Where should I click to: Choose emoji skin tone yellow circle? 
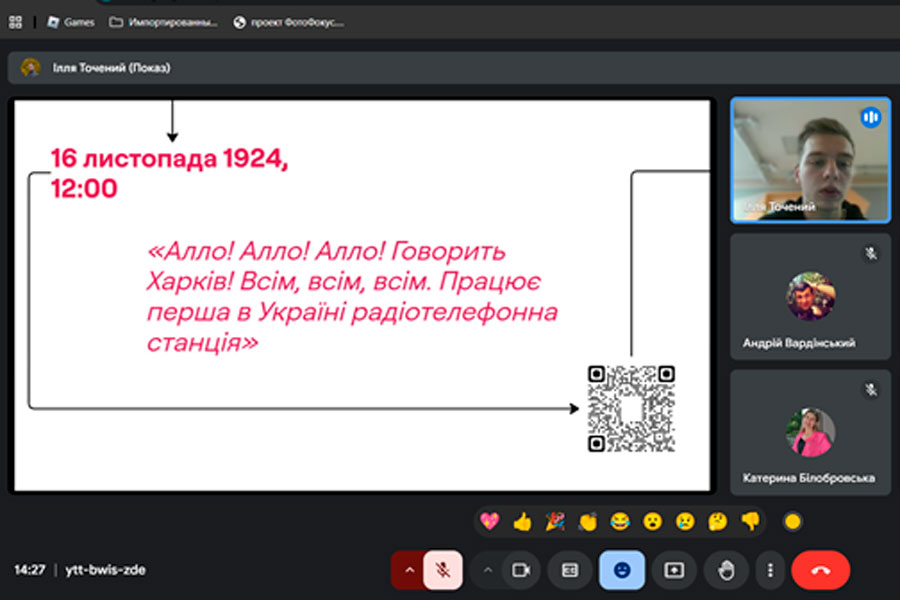[x=793, y=521]
